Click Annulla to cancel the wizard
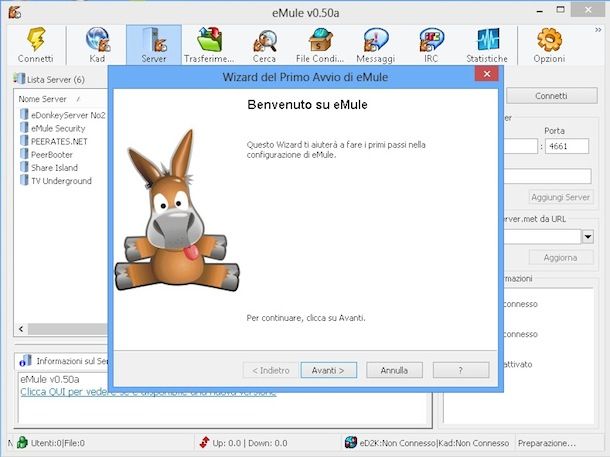610x457 pixels. pos(394,370)
